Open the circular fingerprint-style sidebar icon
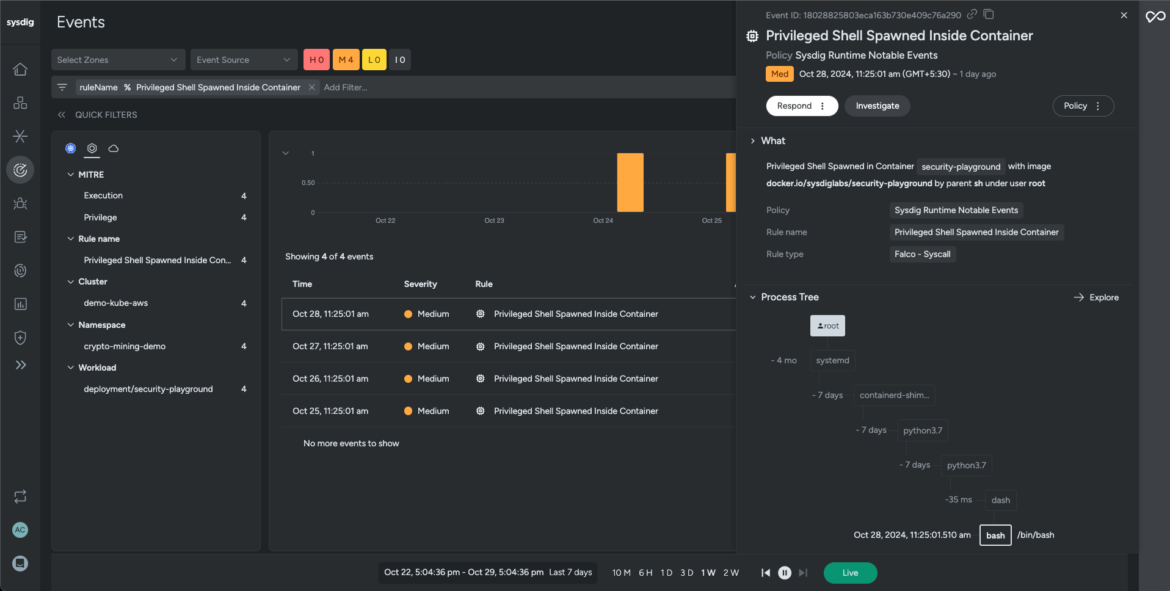 (20, 271)
